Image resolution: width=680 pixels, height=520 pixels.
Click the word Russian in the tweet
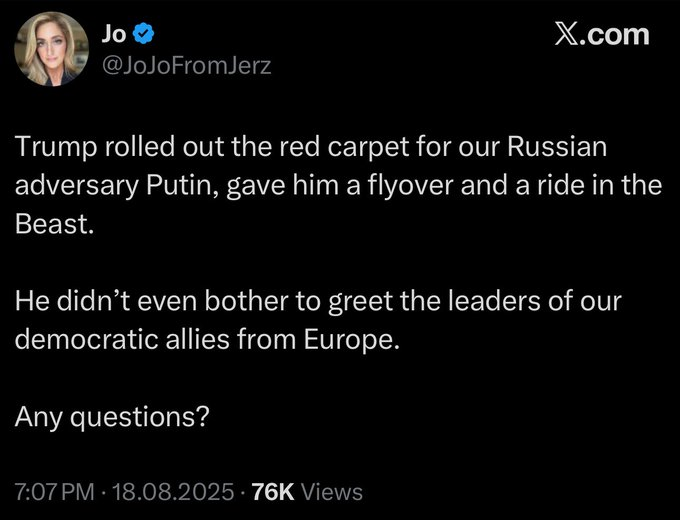557,147
